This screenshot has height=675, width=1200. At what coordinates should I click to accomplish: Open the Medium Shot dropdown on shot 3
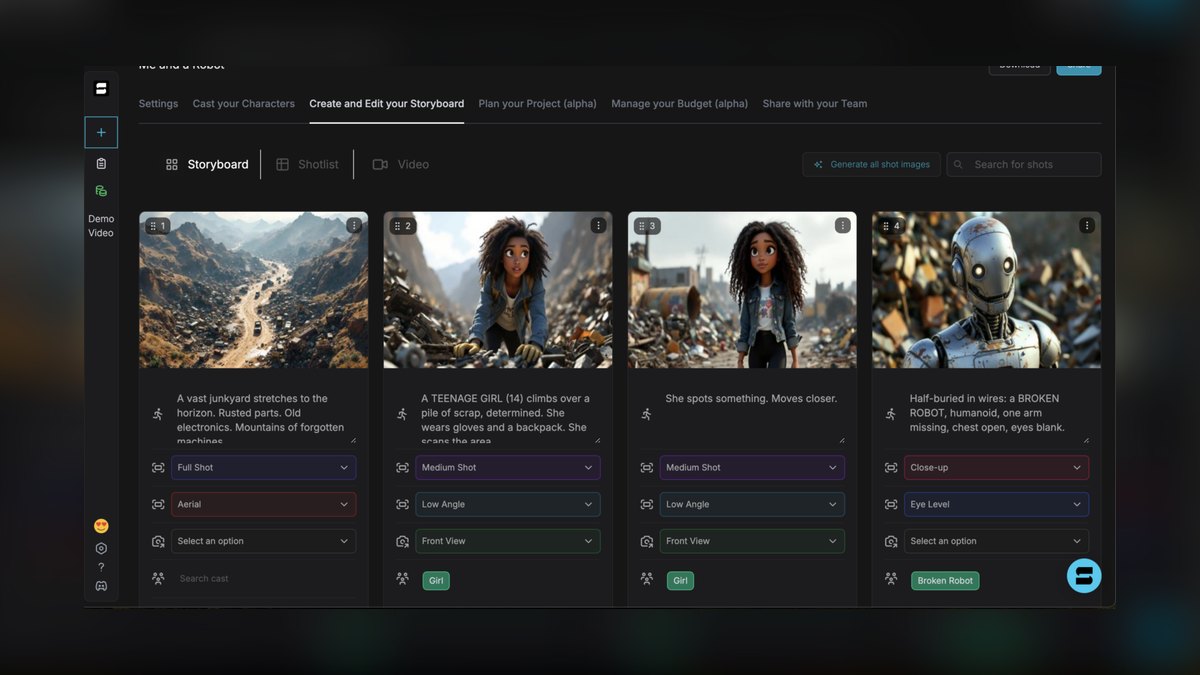coord(752,467)
